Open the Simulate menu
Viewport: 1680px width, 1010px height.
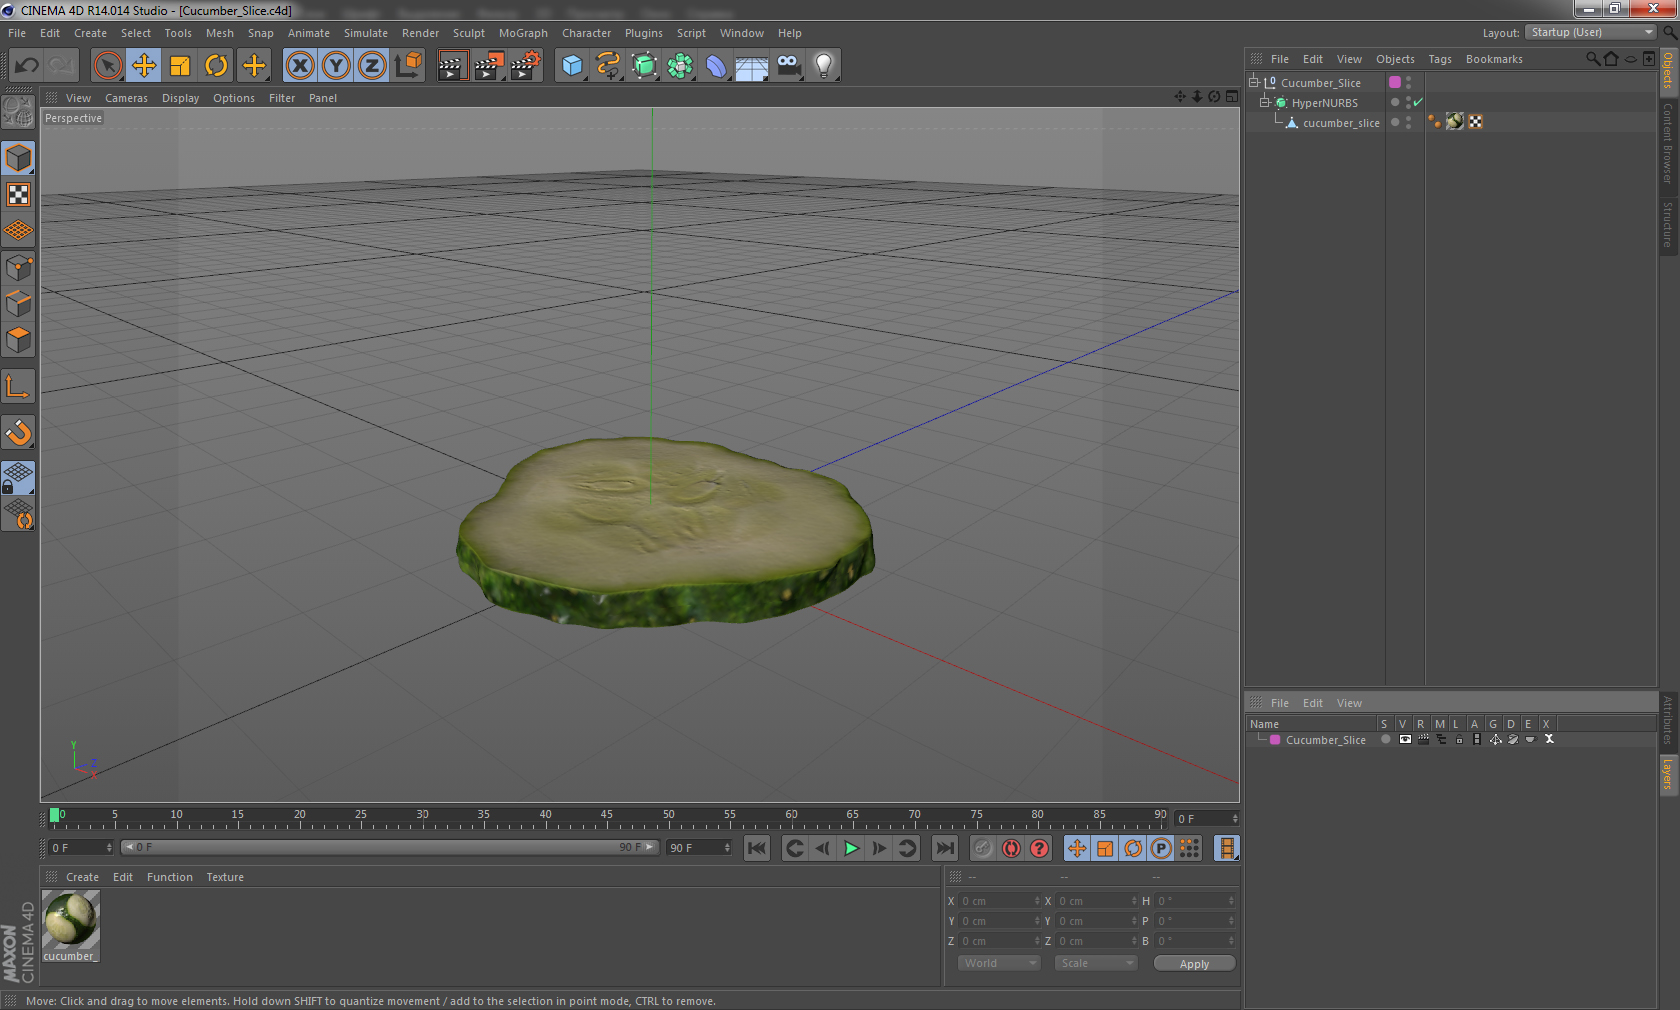366,33
